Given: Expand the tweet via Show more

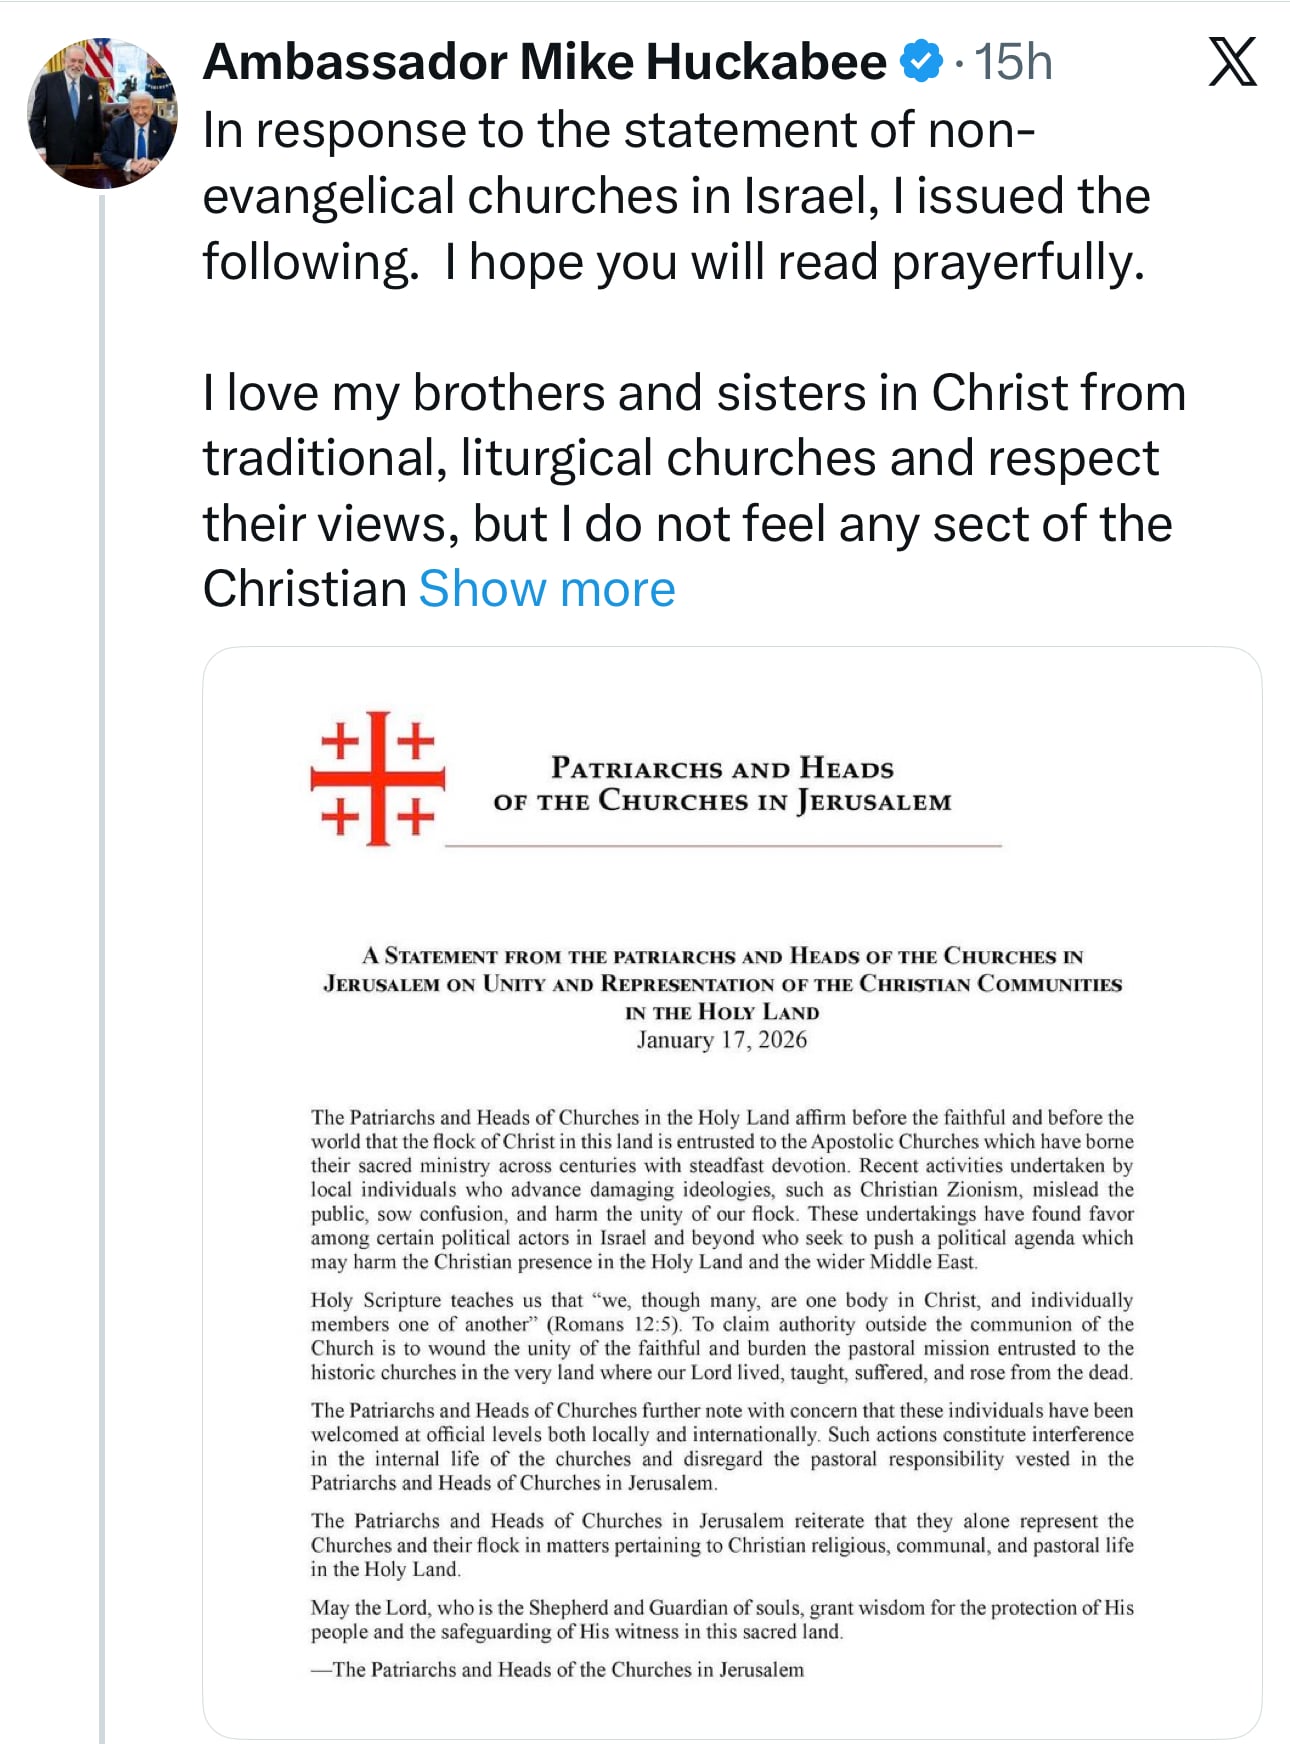Looking at the screenshot, I should [x=546, y=589].
